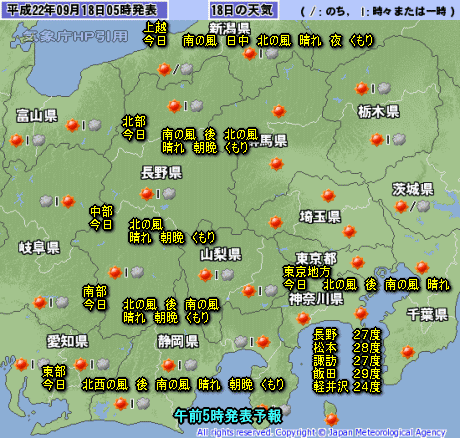Select the 東京都 label
Image resolution: width=460 pixels, height=438 pixels.
click(316, 258)
